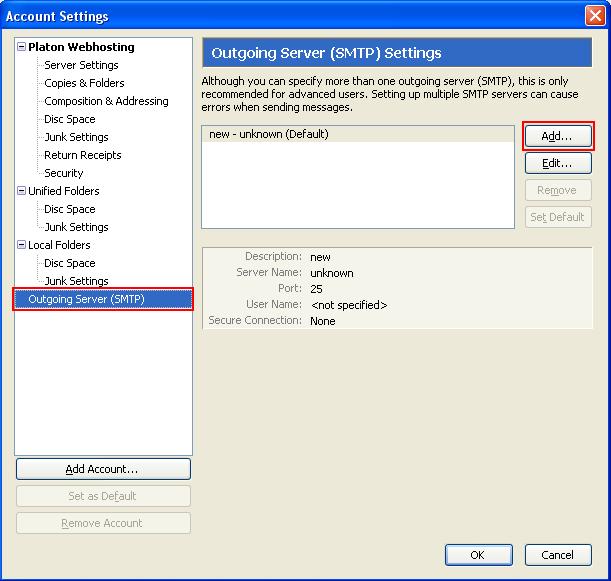
Task: Open Server Settings under Platon Webhosting
Action: point(81,65)
